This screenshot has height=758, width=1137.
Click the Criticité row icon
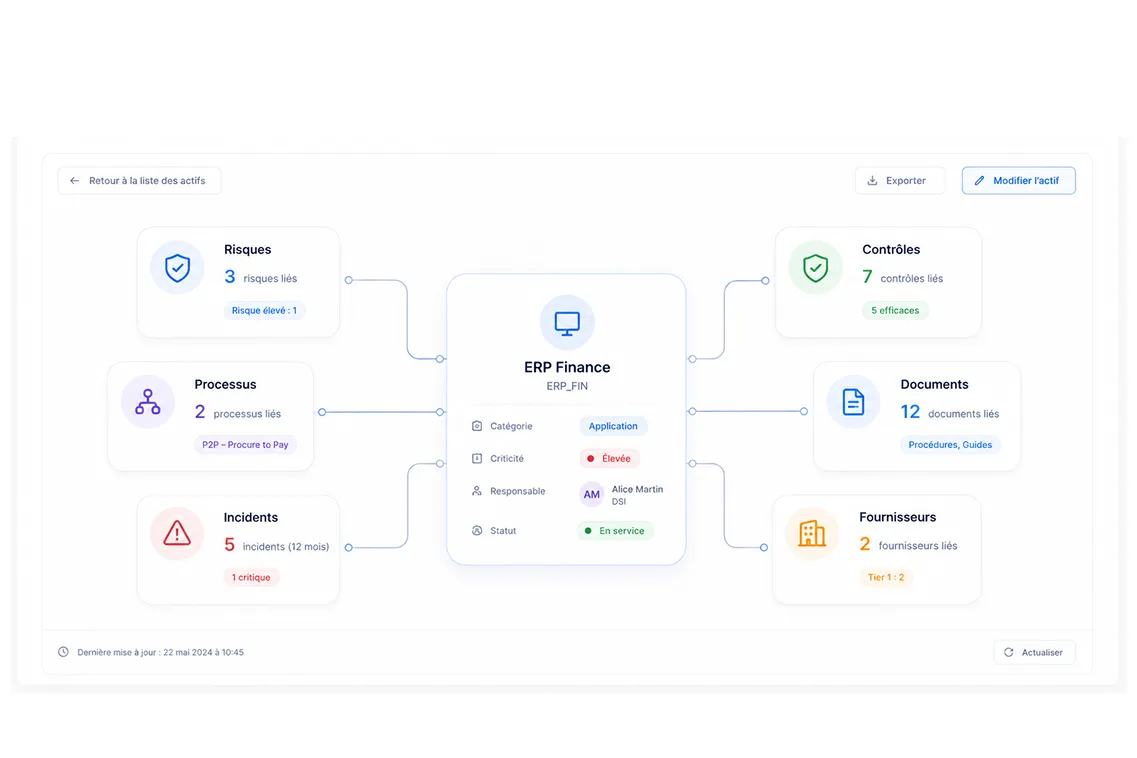477,458
